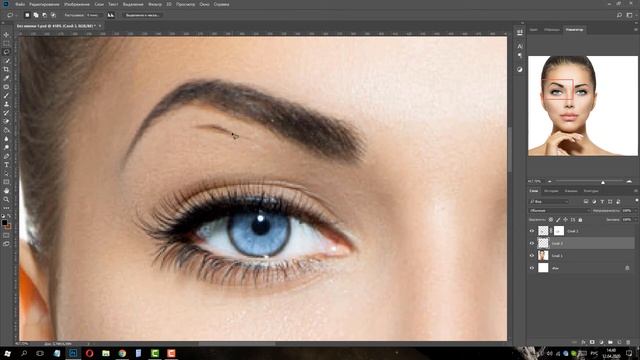Select the Brush tool
The height and width of the screenshot is (360, 640).
pyautogui.click(x=6, y=96)
